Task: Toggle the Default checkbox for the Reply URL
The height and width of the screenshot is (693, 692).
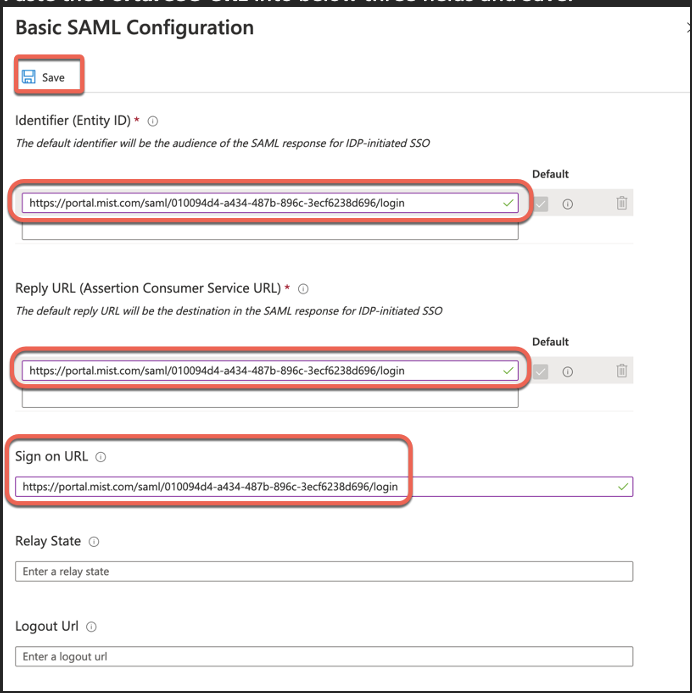Action: [542, 371]
